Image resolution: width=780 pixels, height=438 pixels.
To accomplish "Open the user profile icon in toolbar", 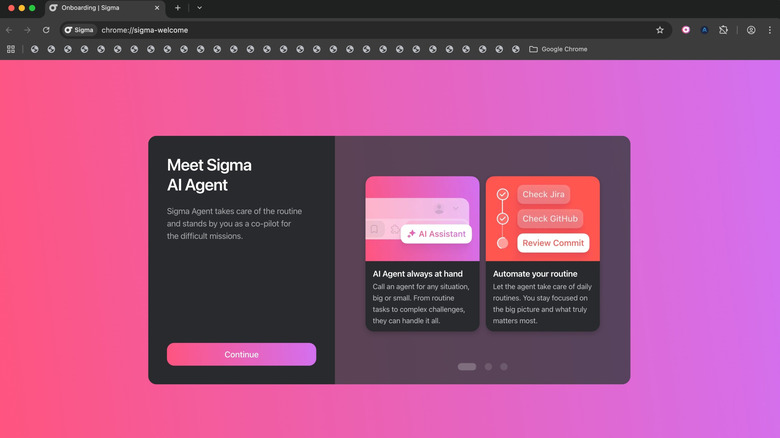I will pyautogui.click(x=751, y=30).
